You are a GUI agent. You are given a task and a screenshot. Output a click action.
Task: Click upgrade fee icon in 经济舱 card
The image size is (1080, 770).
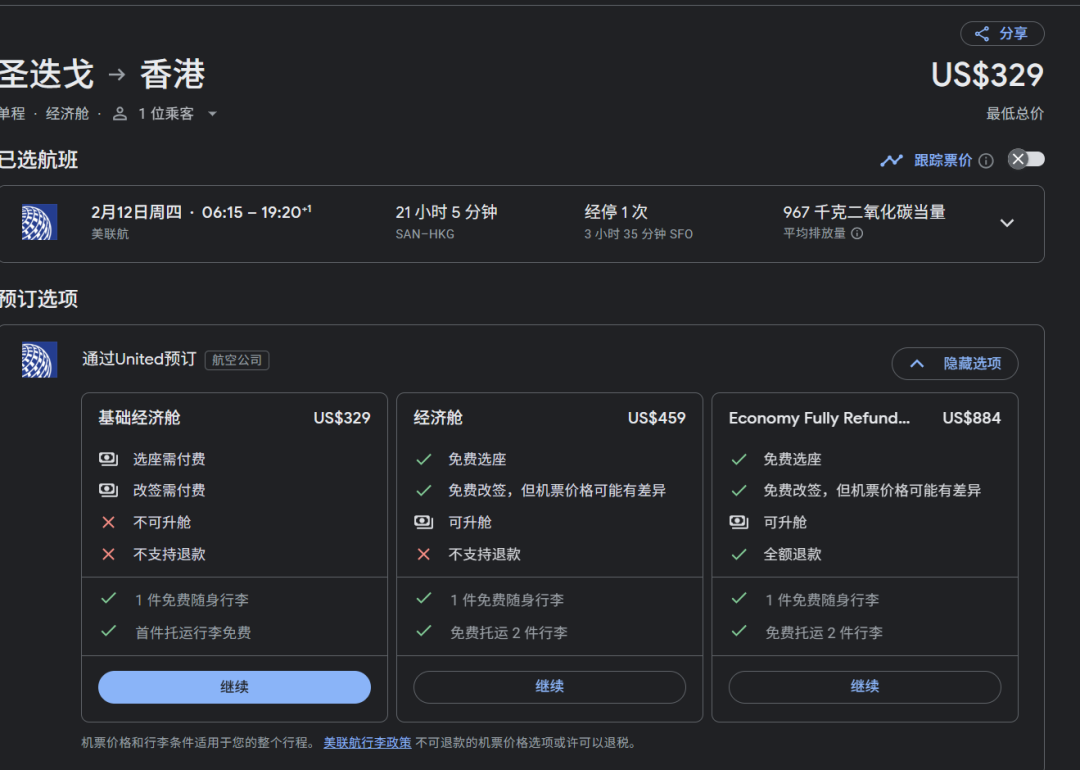[x=424, y=522]
